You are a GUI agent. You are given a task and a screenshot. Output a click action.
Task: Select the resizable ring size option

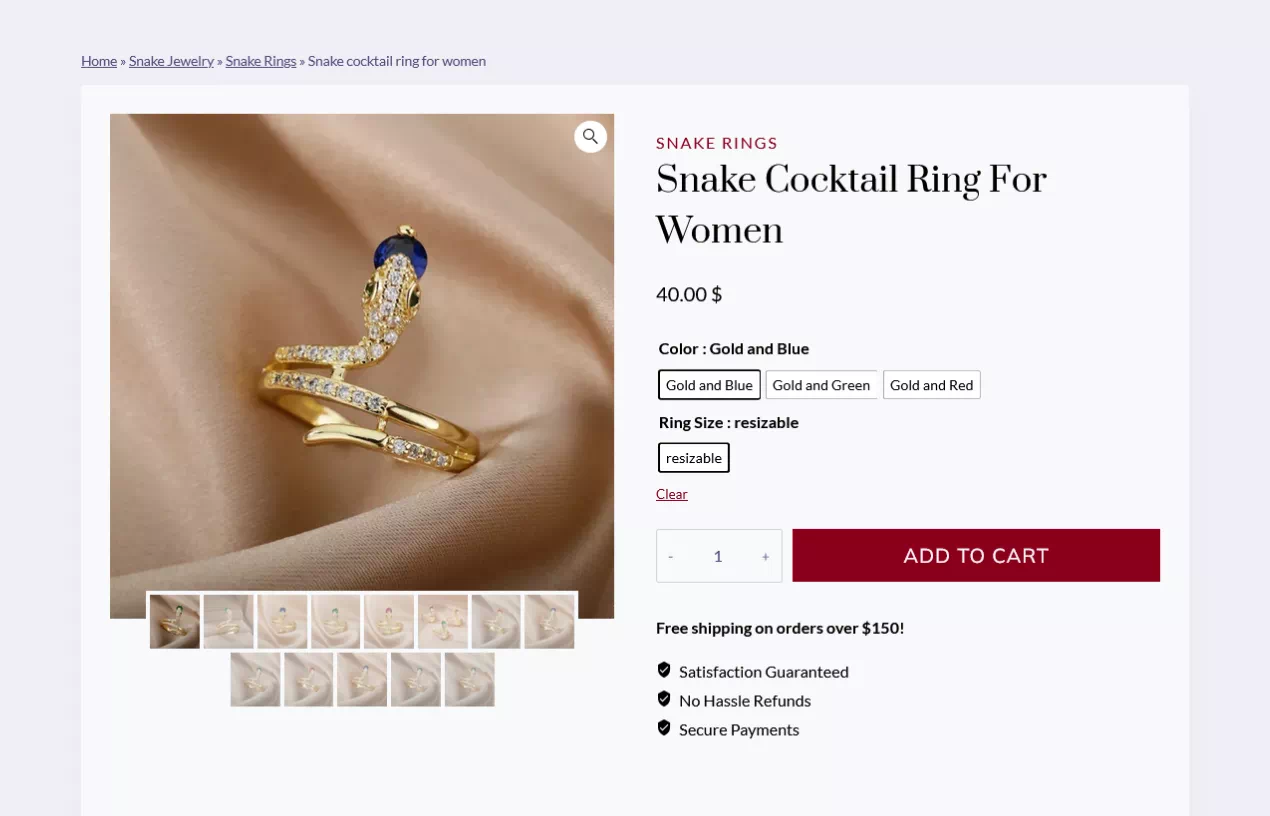(x=694, y=458)
